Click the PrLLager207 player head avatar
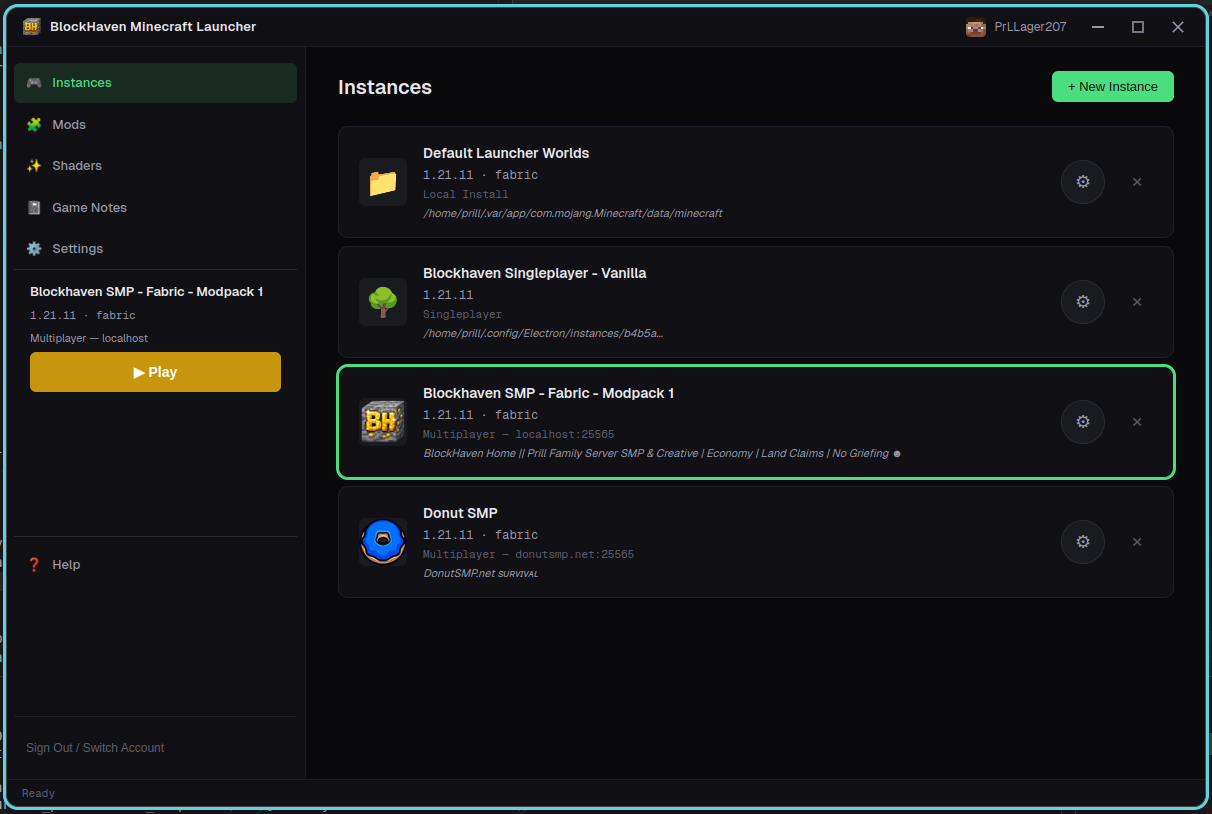The width and height of the screenshot is (1212, 814). point(975,27)
